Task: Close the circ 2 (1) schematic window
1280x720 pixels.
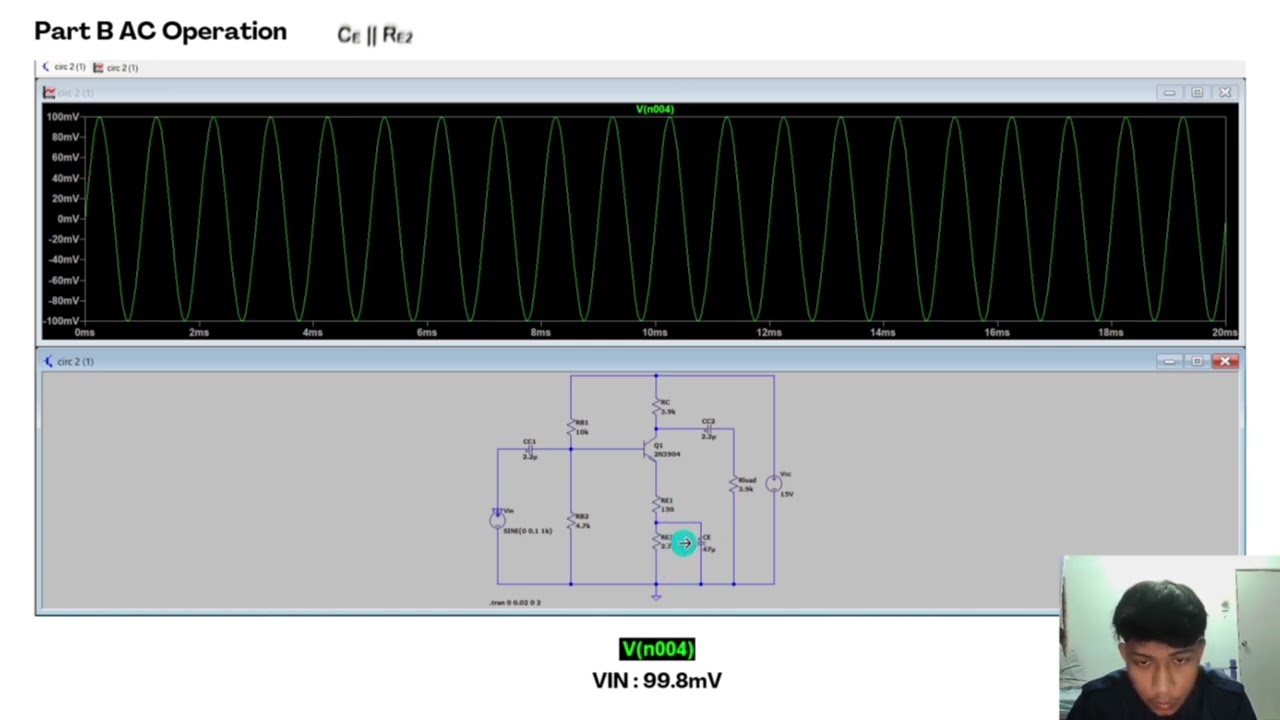Action: pyautogui.click(x=1225, y=361)
